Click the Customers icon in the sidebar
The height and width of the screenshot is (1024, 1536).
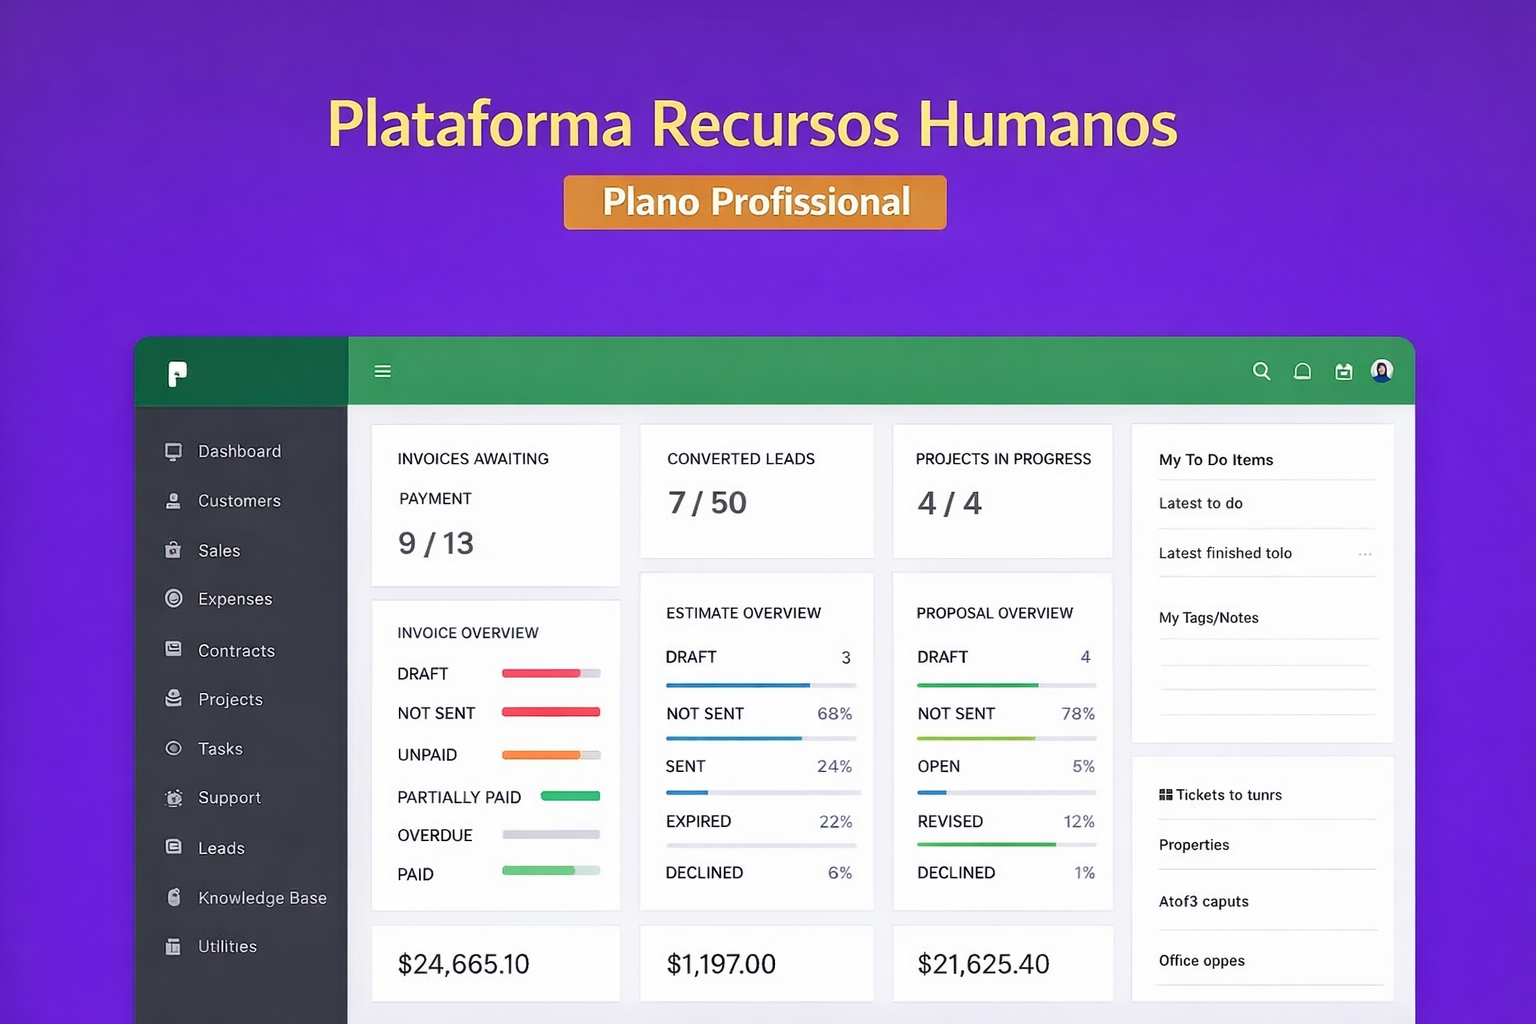click(x=172, y=500)
